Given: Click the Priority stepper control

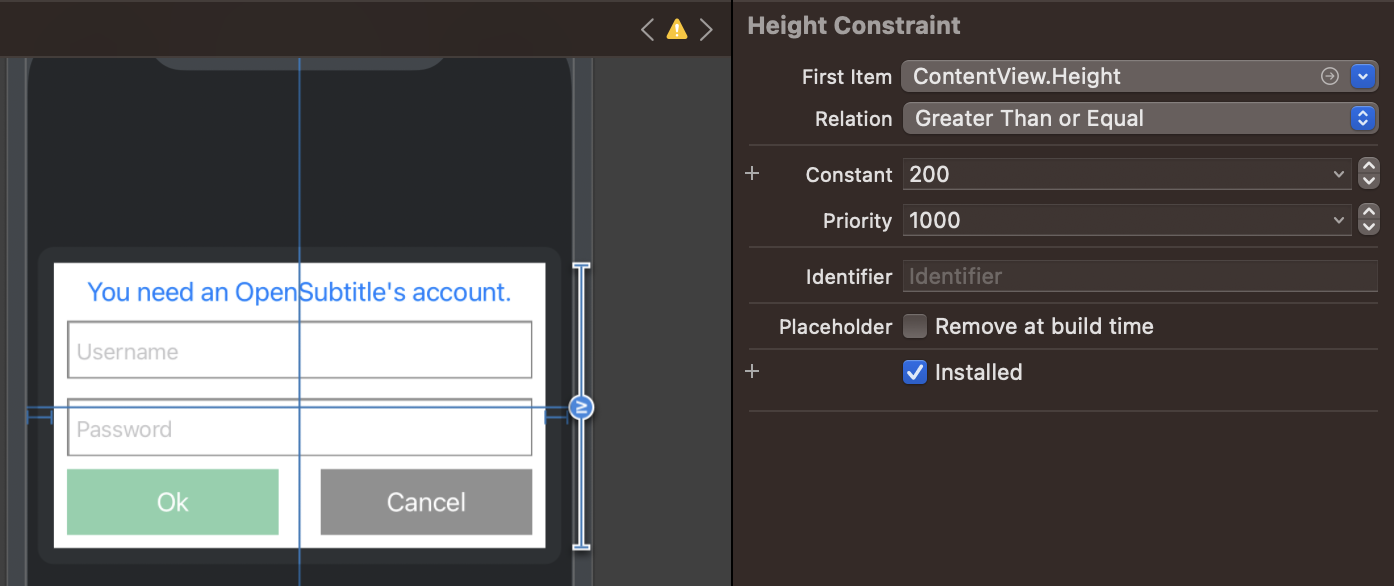Looking at the screenshot, I should pos(1369,220).
